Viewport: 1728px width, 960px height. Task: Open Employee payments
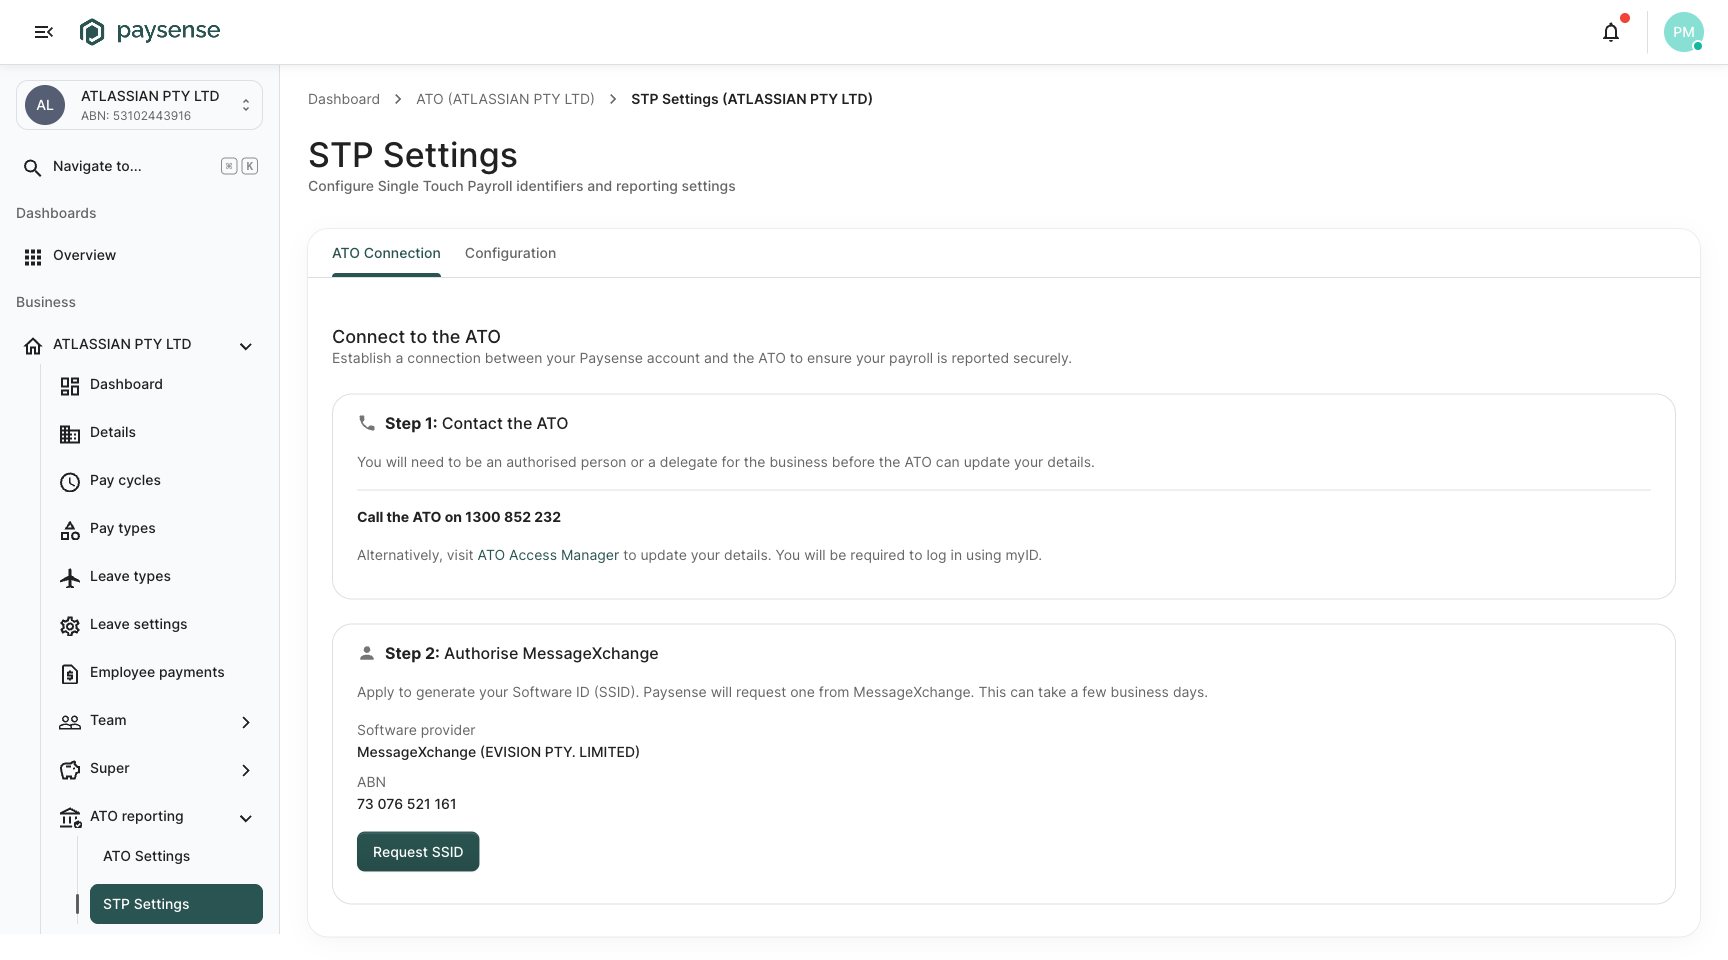pyautogui.click(x=158, y=673)
